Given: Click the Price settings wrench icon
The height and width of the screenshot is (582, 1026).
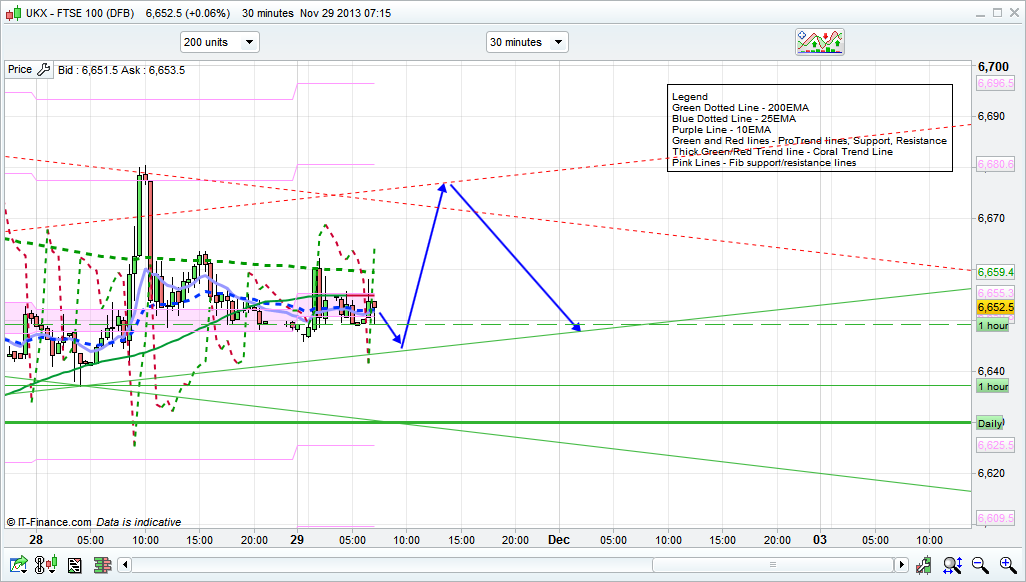Looking at the screenshot, I should pyautogui.click(x=43, y=70).
